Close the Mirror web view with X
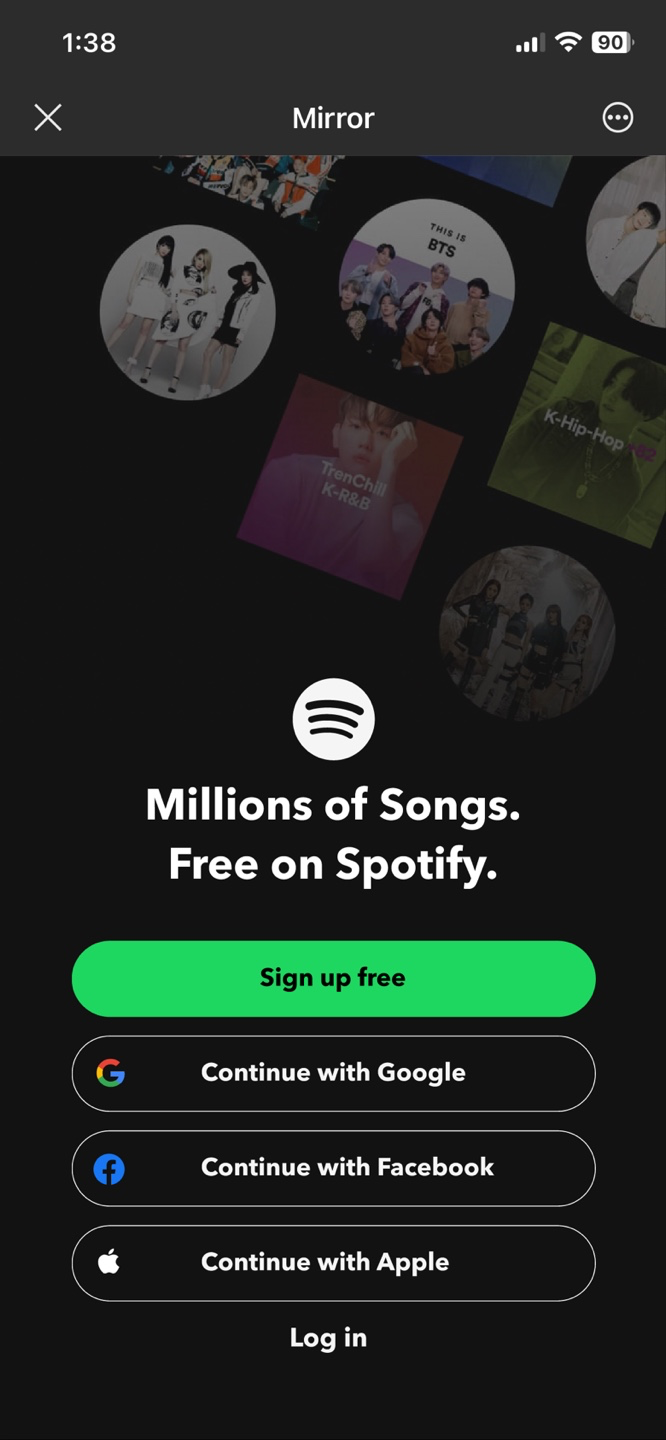 pyautogui.click(x=48, y=118)
